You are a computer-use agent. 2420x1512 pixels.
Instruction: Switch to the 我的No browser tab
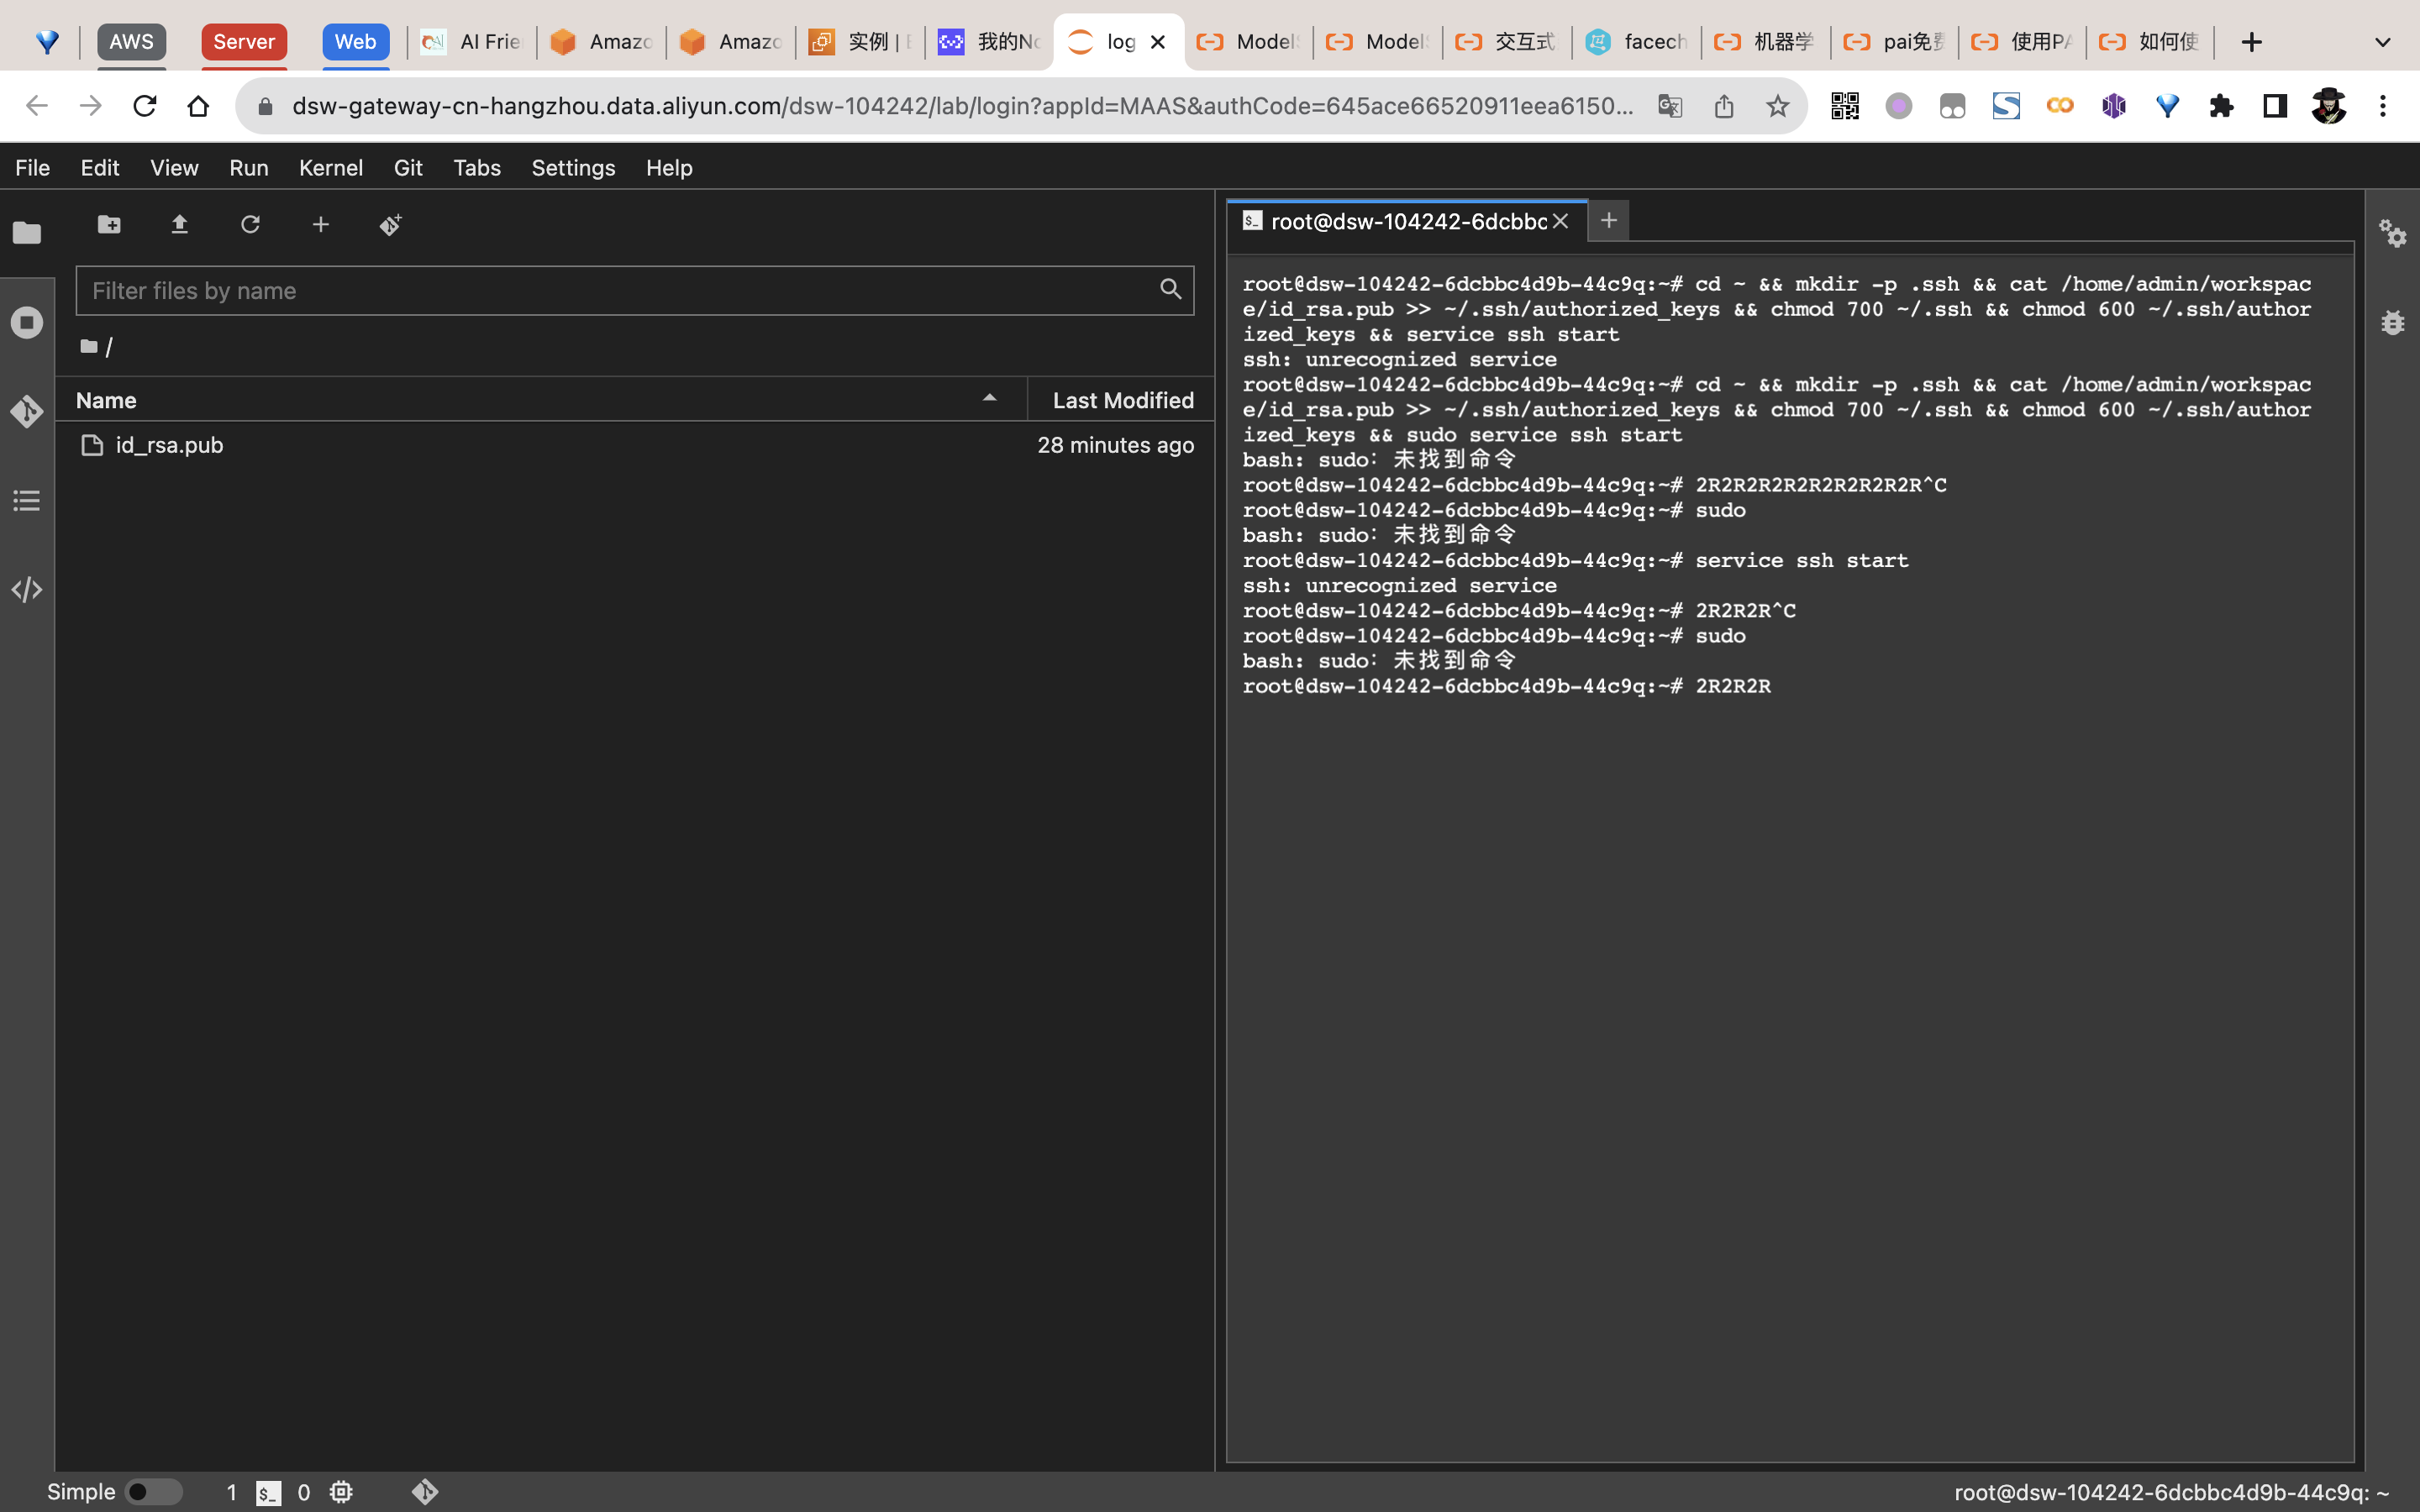pyautogui.click(x=990, y=42)
